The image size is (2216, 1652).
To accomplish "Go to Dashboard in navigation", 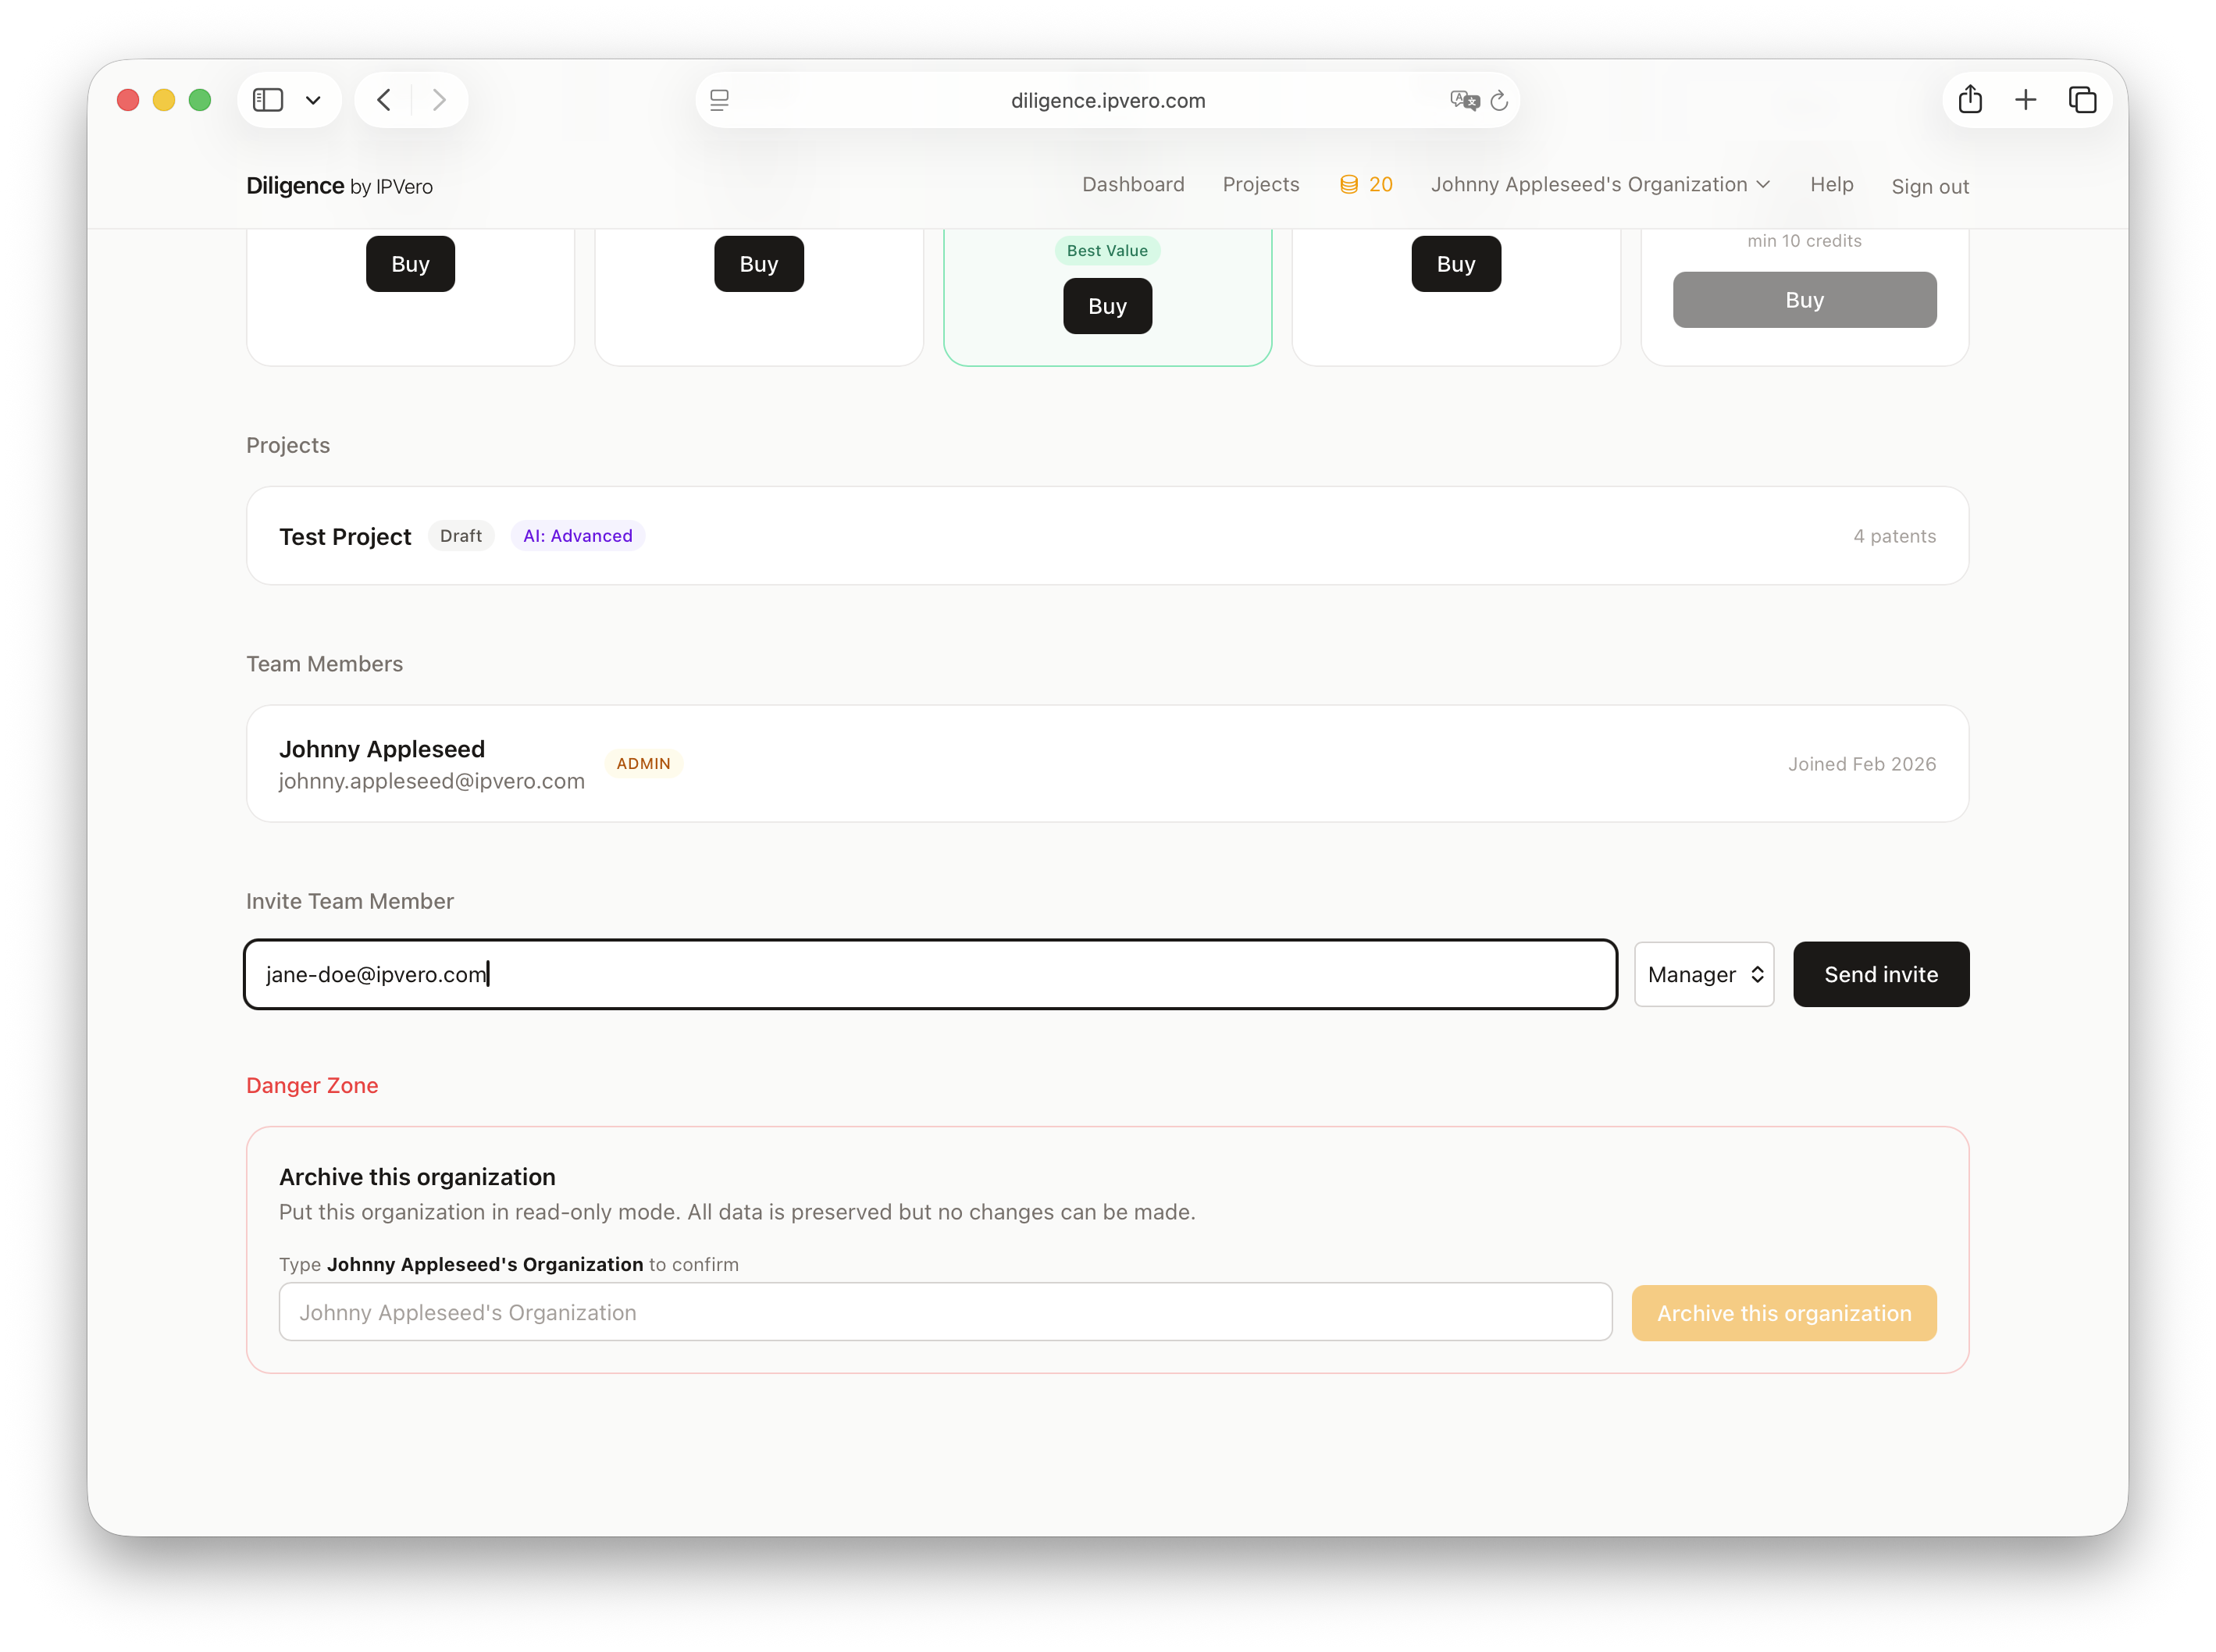I will point(1133,185).
